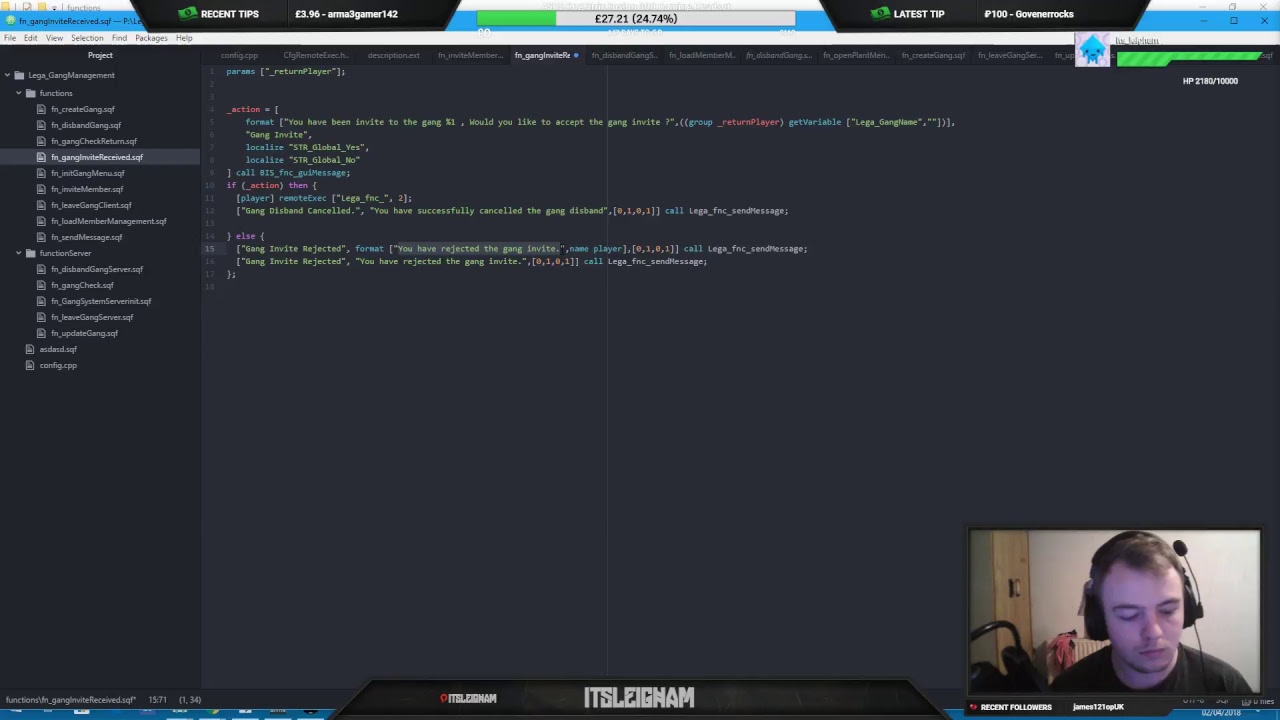
Task: Switch to the fn_openPlantMen tab
Action: click(x=856, y=56)
